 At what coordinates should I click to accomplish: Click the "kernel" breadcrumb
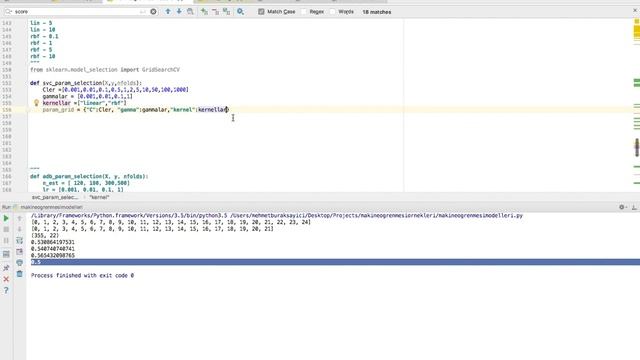(99, 198)
